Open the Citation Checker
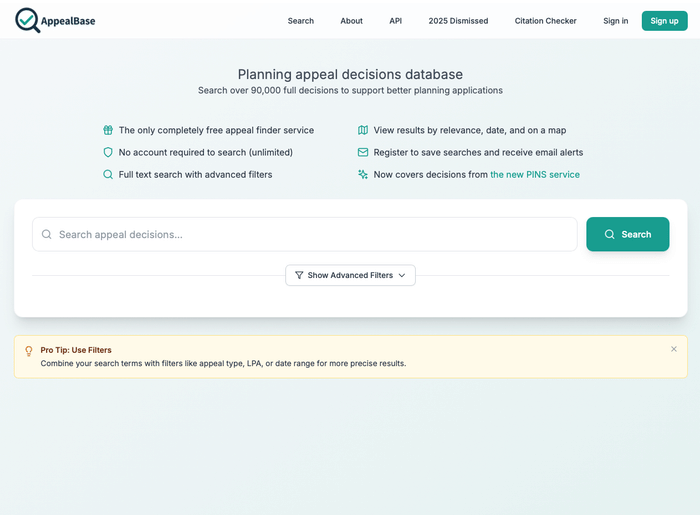This screenshot has height=515, width=700. tap(545, 21)
